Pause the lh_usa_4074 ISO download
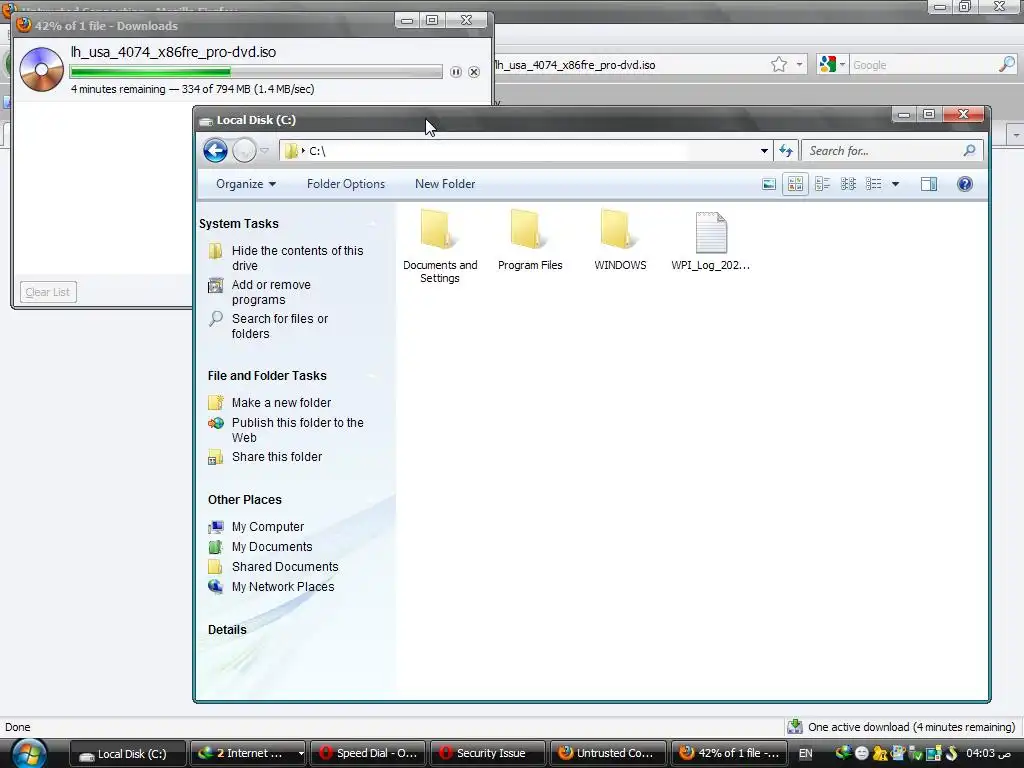Image resolution: width=1024 pixels, height=768 pixels. [x=456, y=72]
